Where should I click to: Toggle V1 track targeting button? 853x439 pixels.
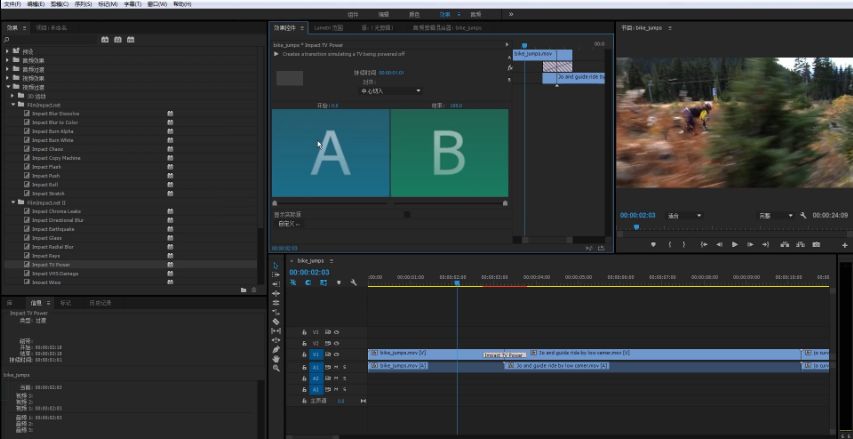click(x=316, y=354)
